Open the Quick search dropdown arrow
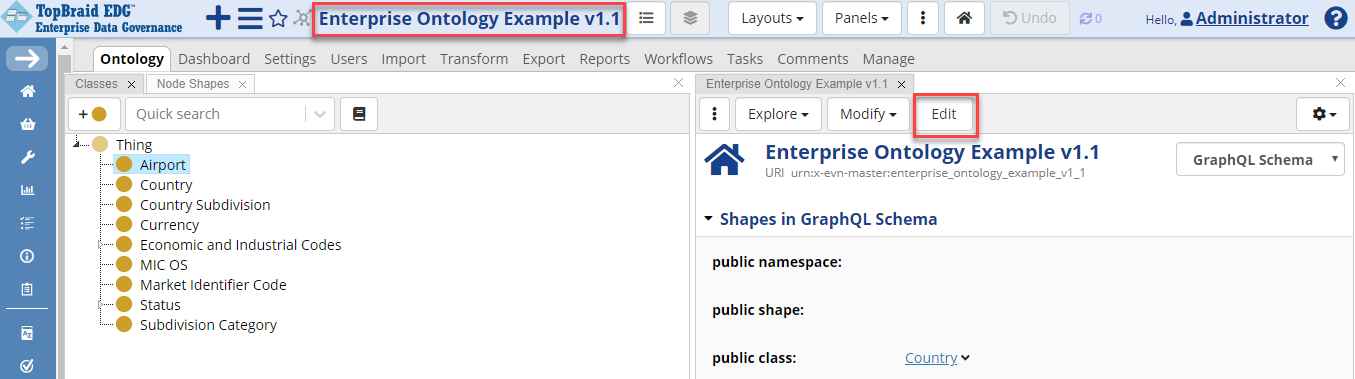 pyautogui.click(x=320, y=114)
